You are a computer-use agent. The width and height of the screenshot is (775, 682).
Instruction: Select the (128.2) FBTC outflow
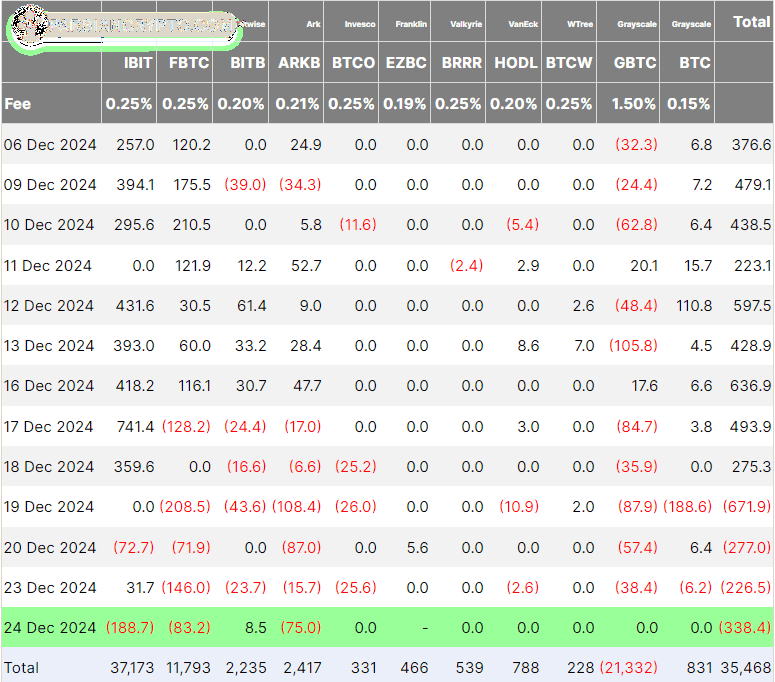pyautogui.click(x=186, y=427)
